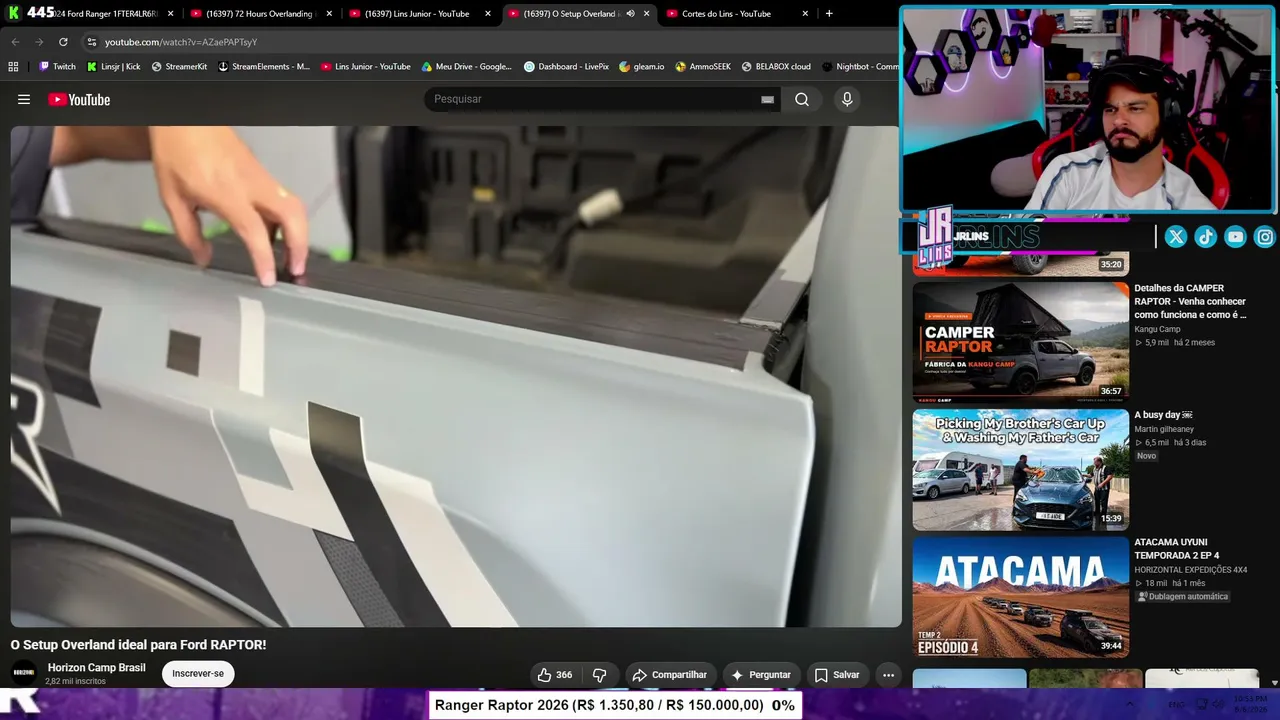Image resolution: width=1280 pixels, height=720 pixels.
Task: Open the more actions three-dot menu
Action: click(x=888, y=675)
